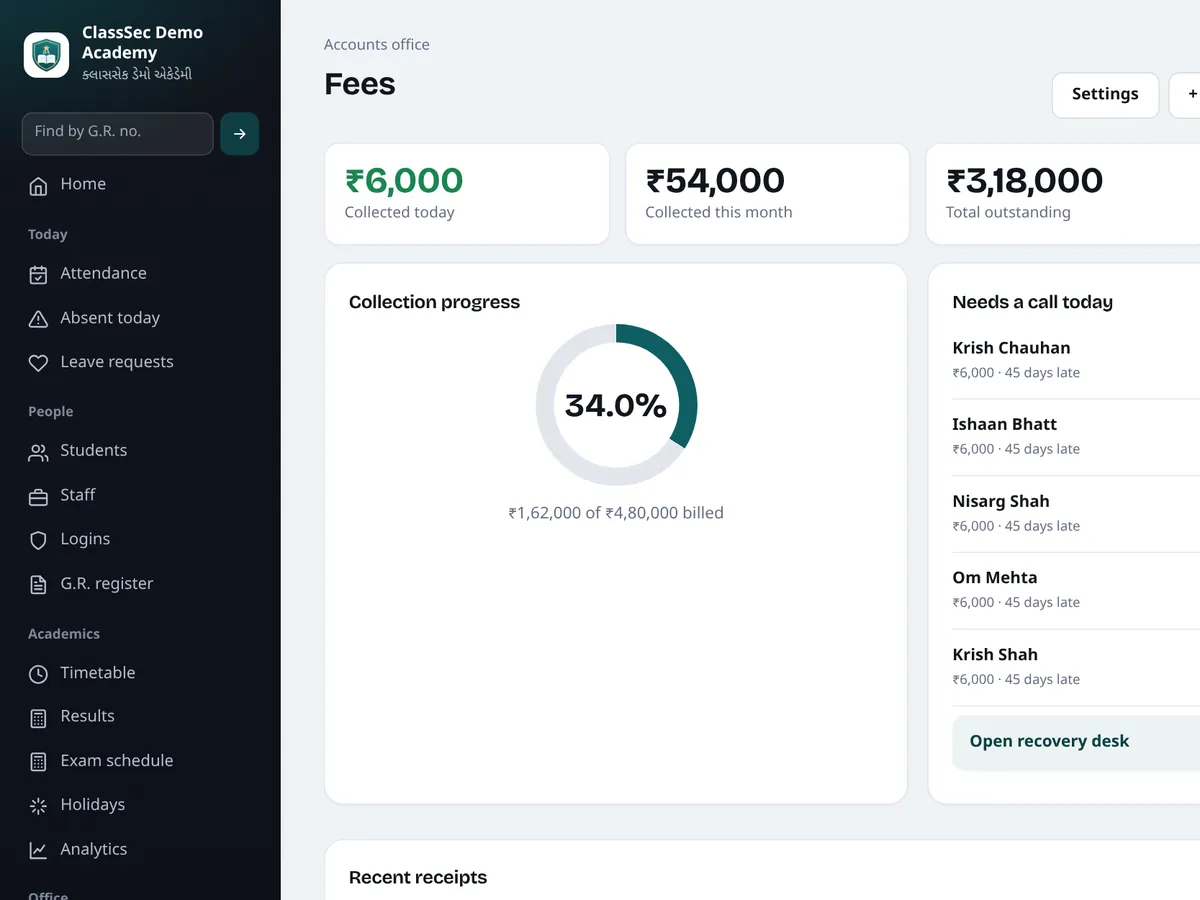The width and height of the screenshot is (1200, 900).
Task: Focus the Find by G.R. no. field
Action: 117,134
